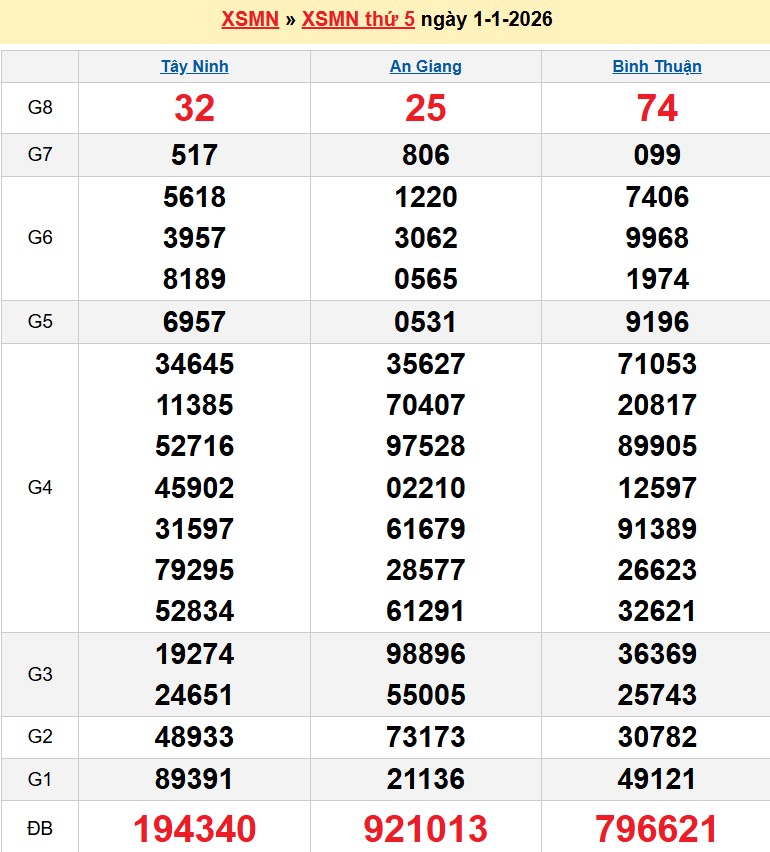
Task: Click the G1 row label
Action: pos(40,779)
